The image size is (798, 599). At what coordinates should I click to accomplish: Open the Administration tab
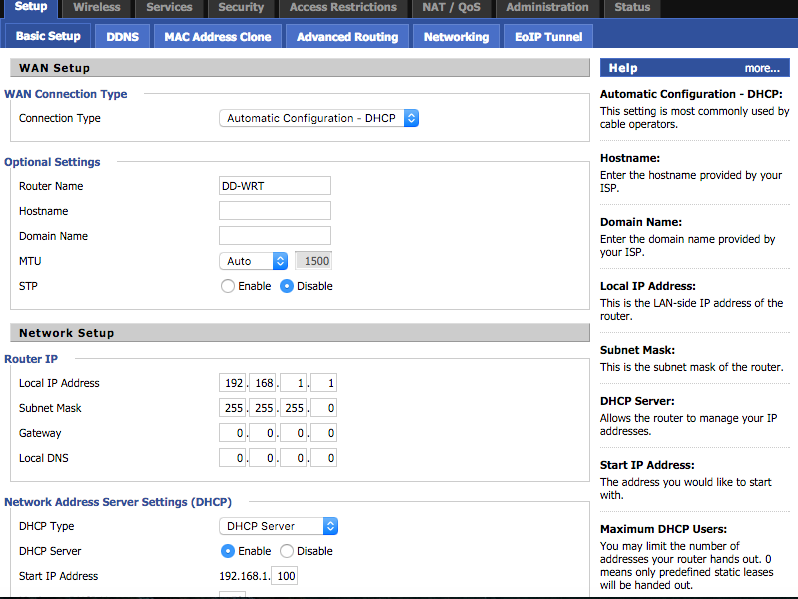pyautogui.click(x=547, y=8)
